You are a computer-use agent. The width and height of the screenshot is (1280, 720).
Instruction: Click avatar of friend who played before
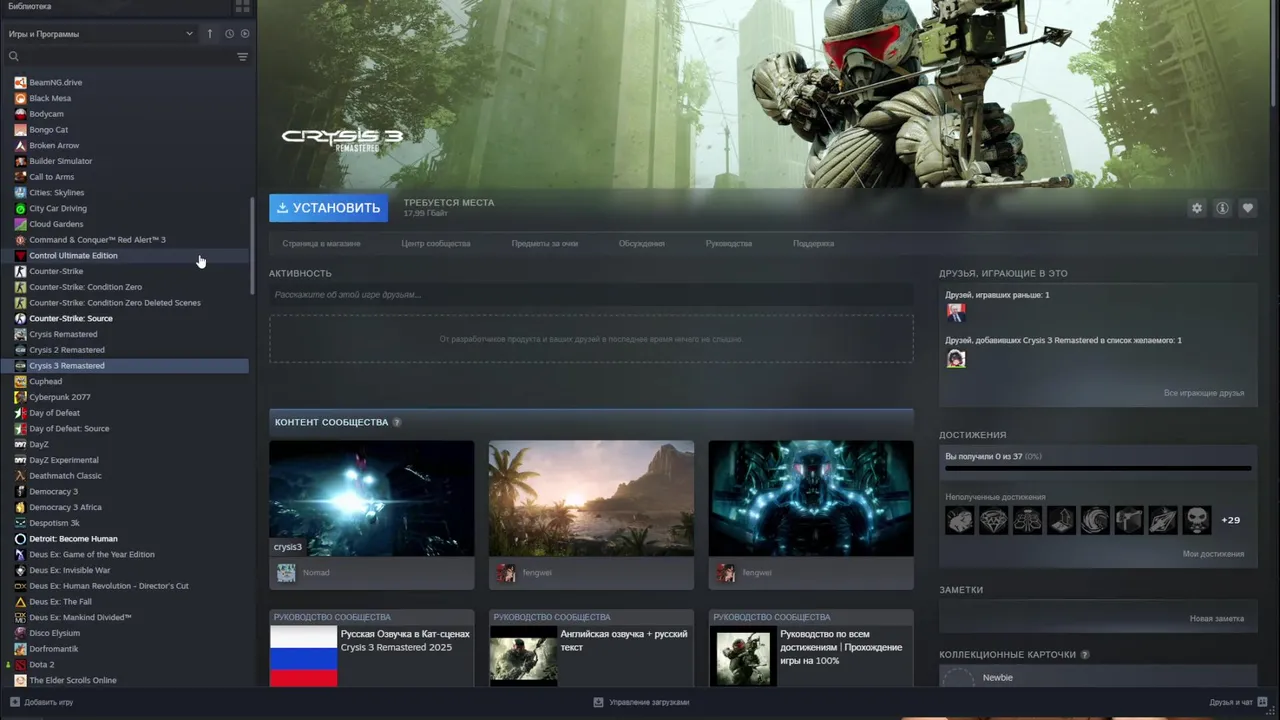pos(956,312)
